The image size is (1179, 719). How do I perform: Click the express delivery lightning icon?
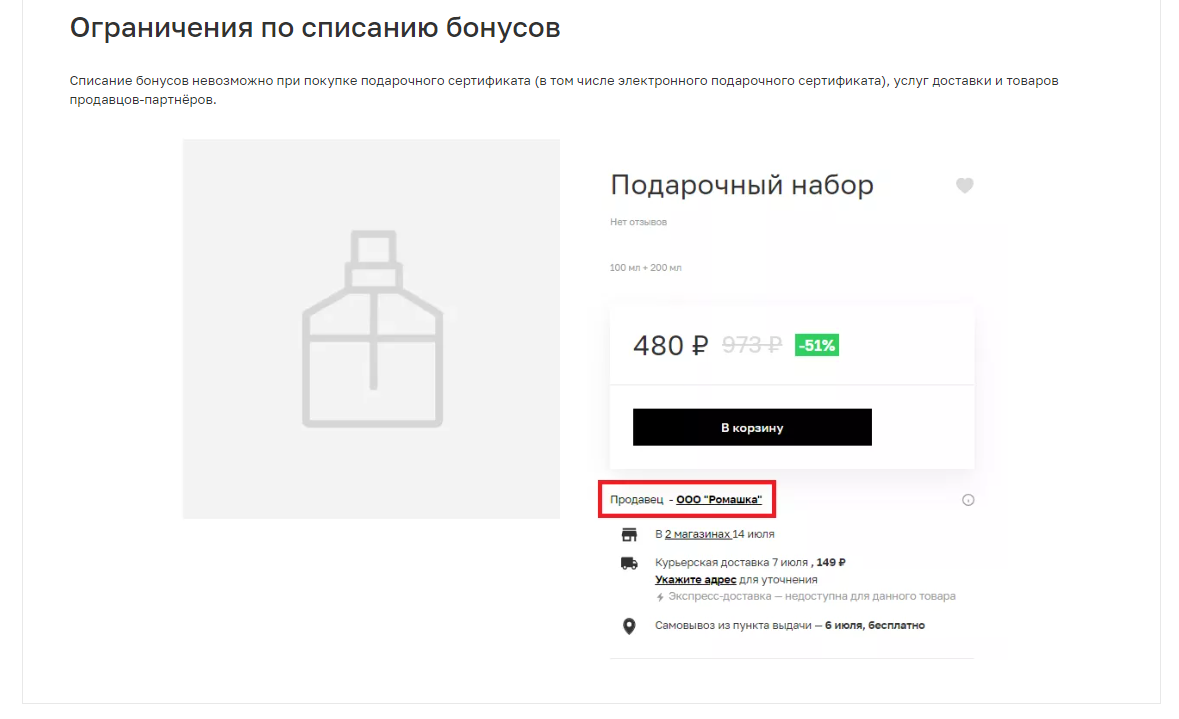[x=660, y=597]
